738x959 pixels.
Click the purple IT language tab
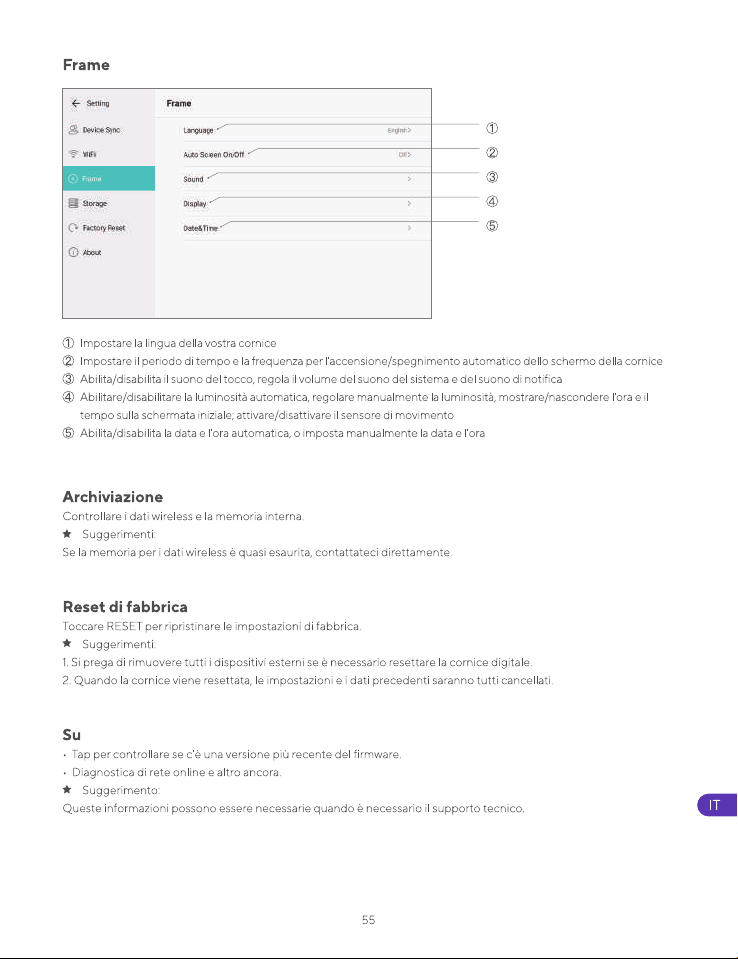717,805
